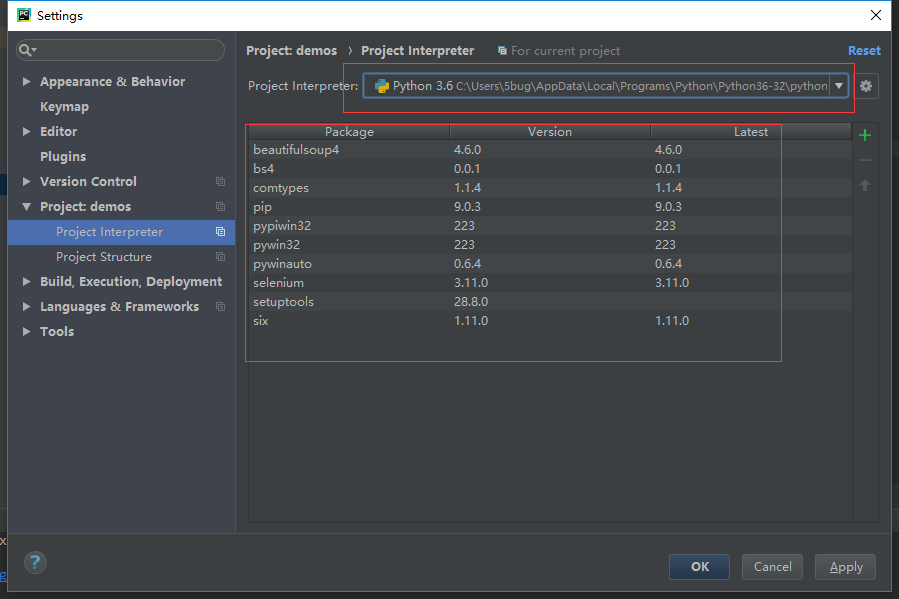Image resolution: width=899 pixels, height=599 pixels.
Task: Click the copy icon next to Project Interpreter
Action: (220, 232)
